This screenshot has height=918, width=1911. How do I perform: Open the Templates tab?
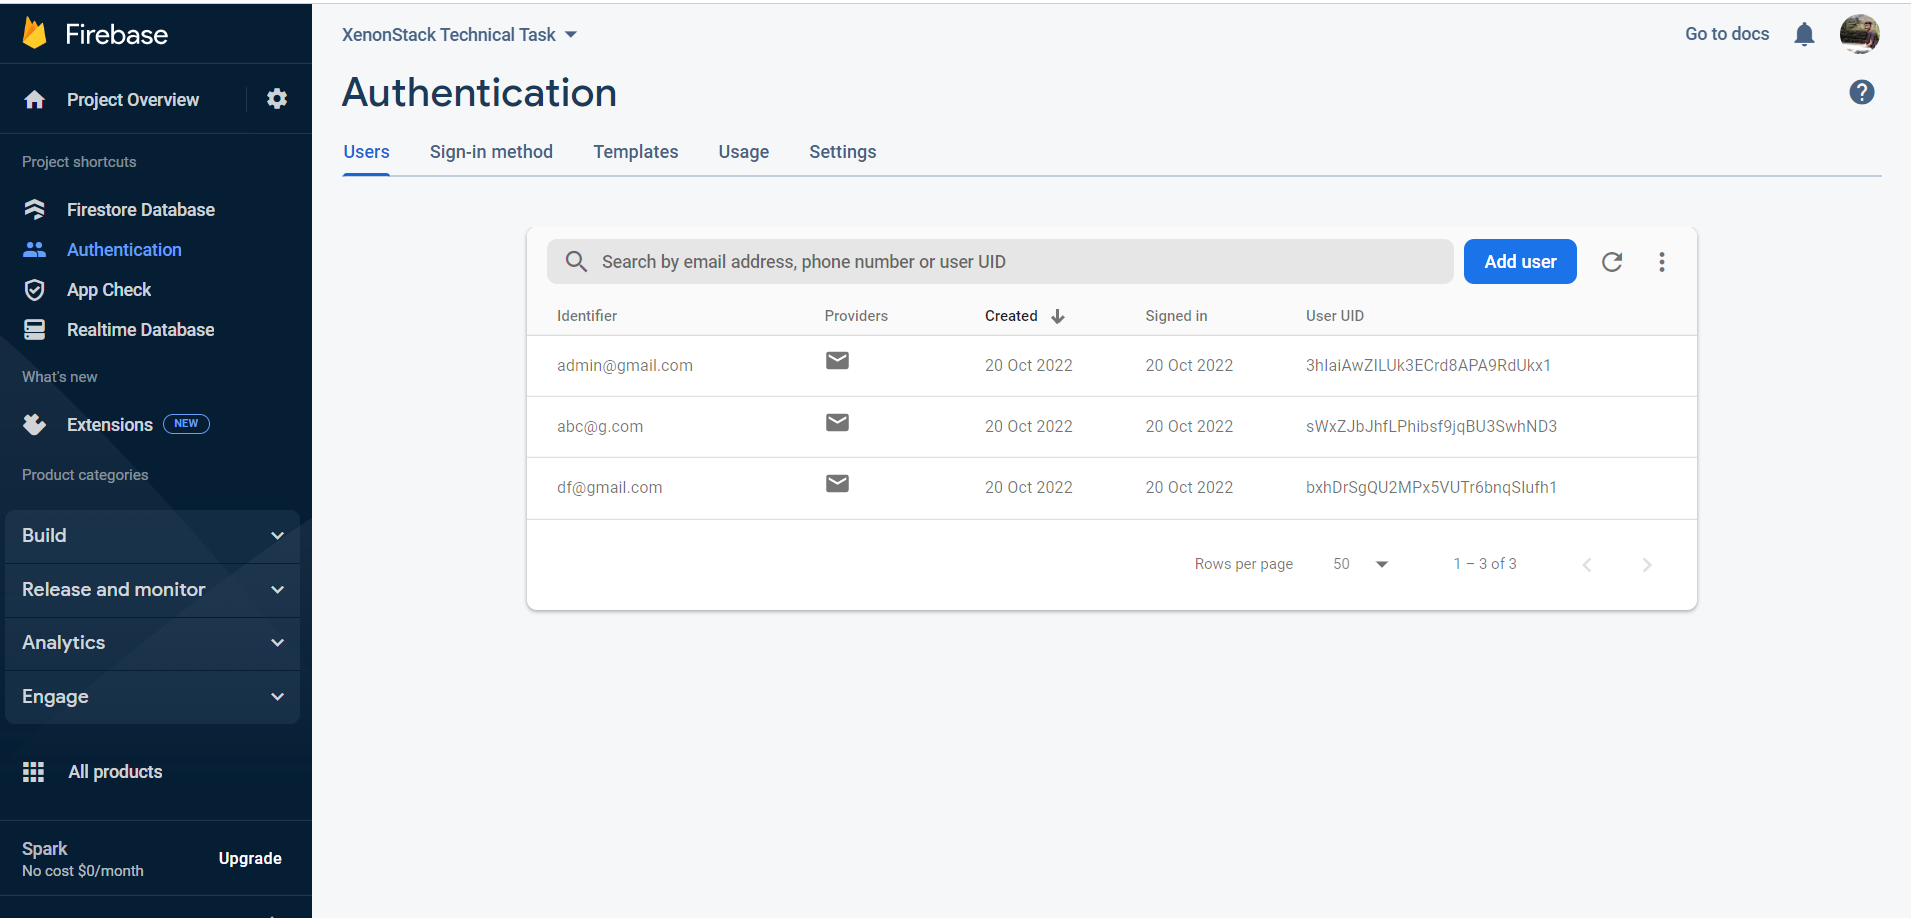[x=635, y=151]
